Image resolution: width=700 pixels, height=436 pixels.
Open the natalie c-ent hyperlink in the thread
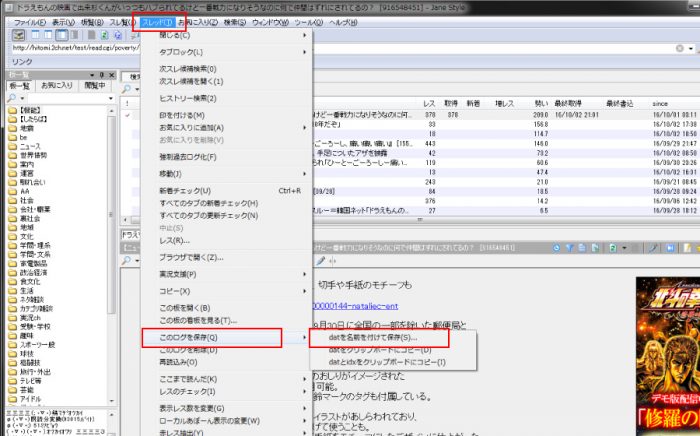[355, 306]
